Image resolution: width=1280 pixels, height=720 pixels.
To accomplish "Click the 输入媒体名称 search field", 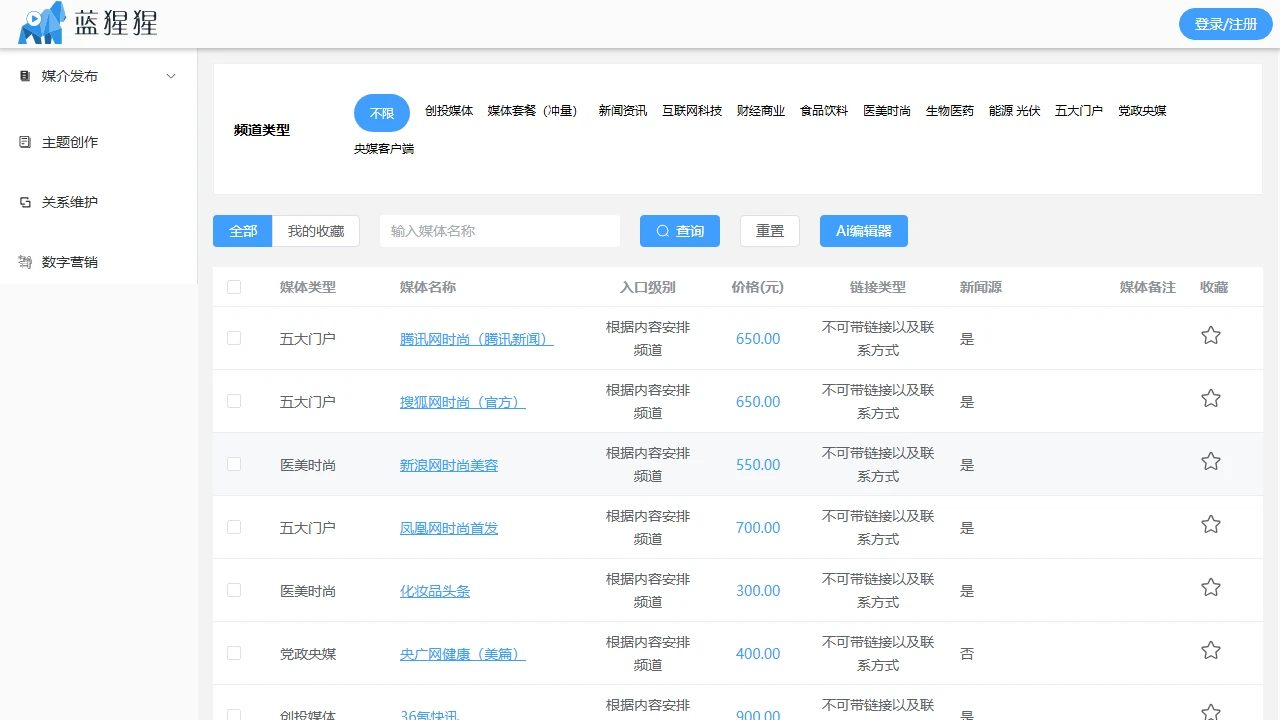I will pyautogui.click(x=500, y=231).
